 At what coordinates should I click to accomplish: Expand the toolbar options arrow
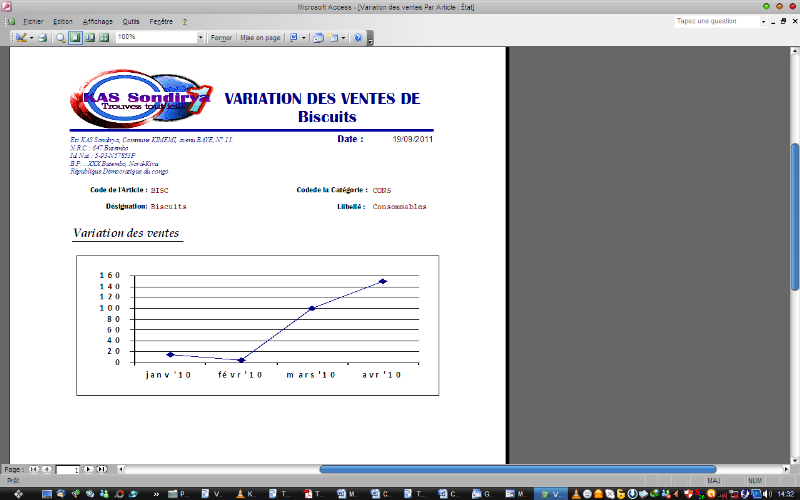[x=370, y=40]
